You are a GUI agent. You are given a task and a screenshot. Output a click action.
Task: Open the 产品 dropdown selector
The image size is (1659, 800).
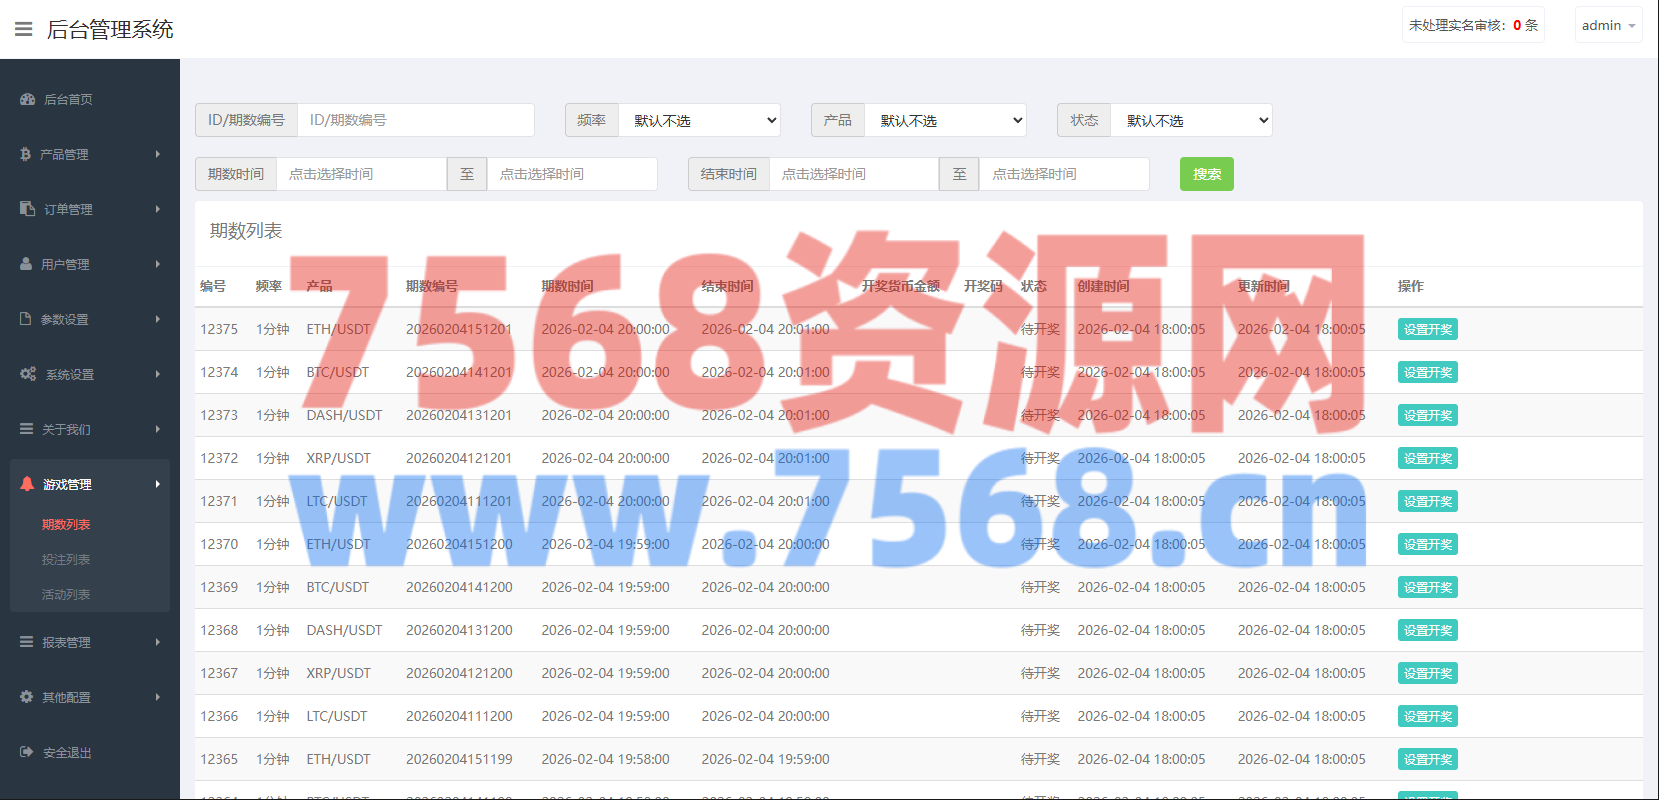pyautogui.click(x=945, y=120)
